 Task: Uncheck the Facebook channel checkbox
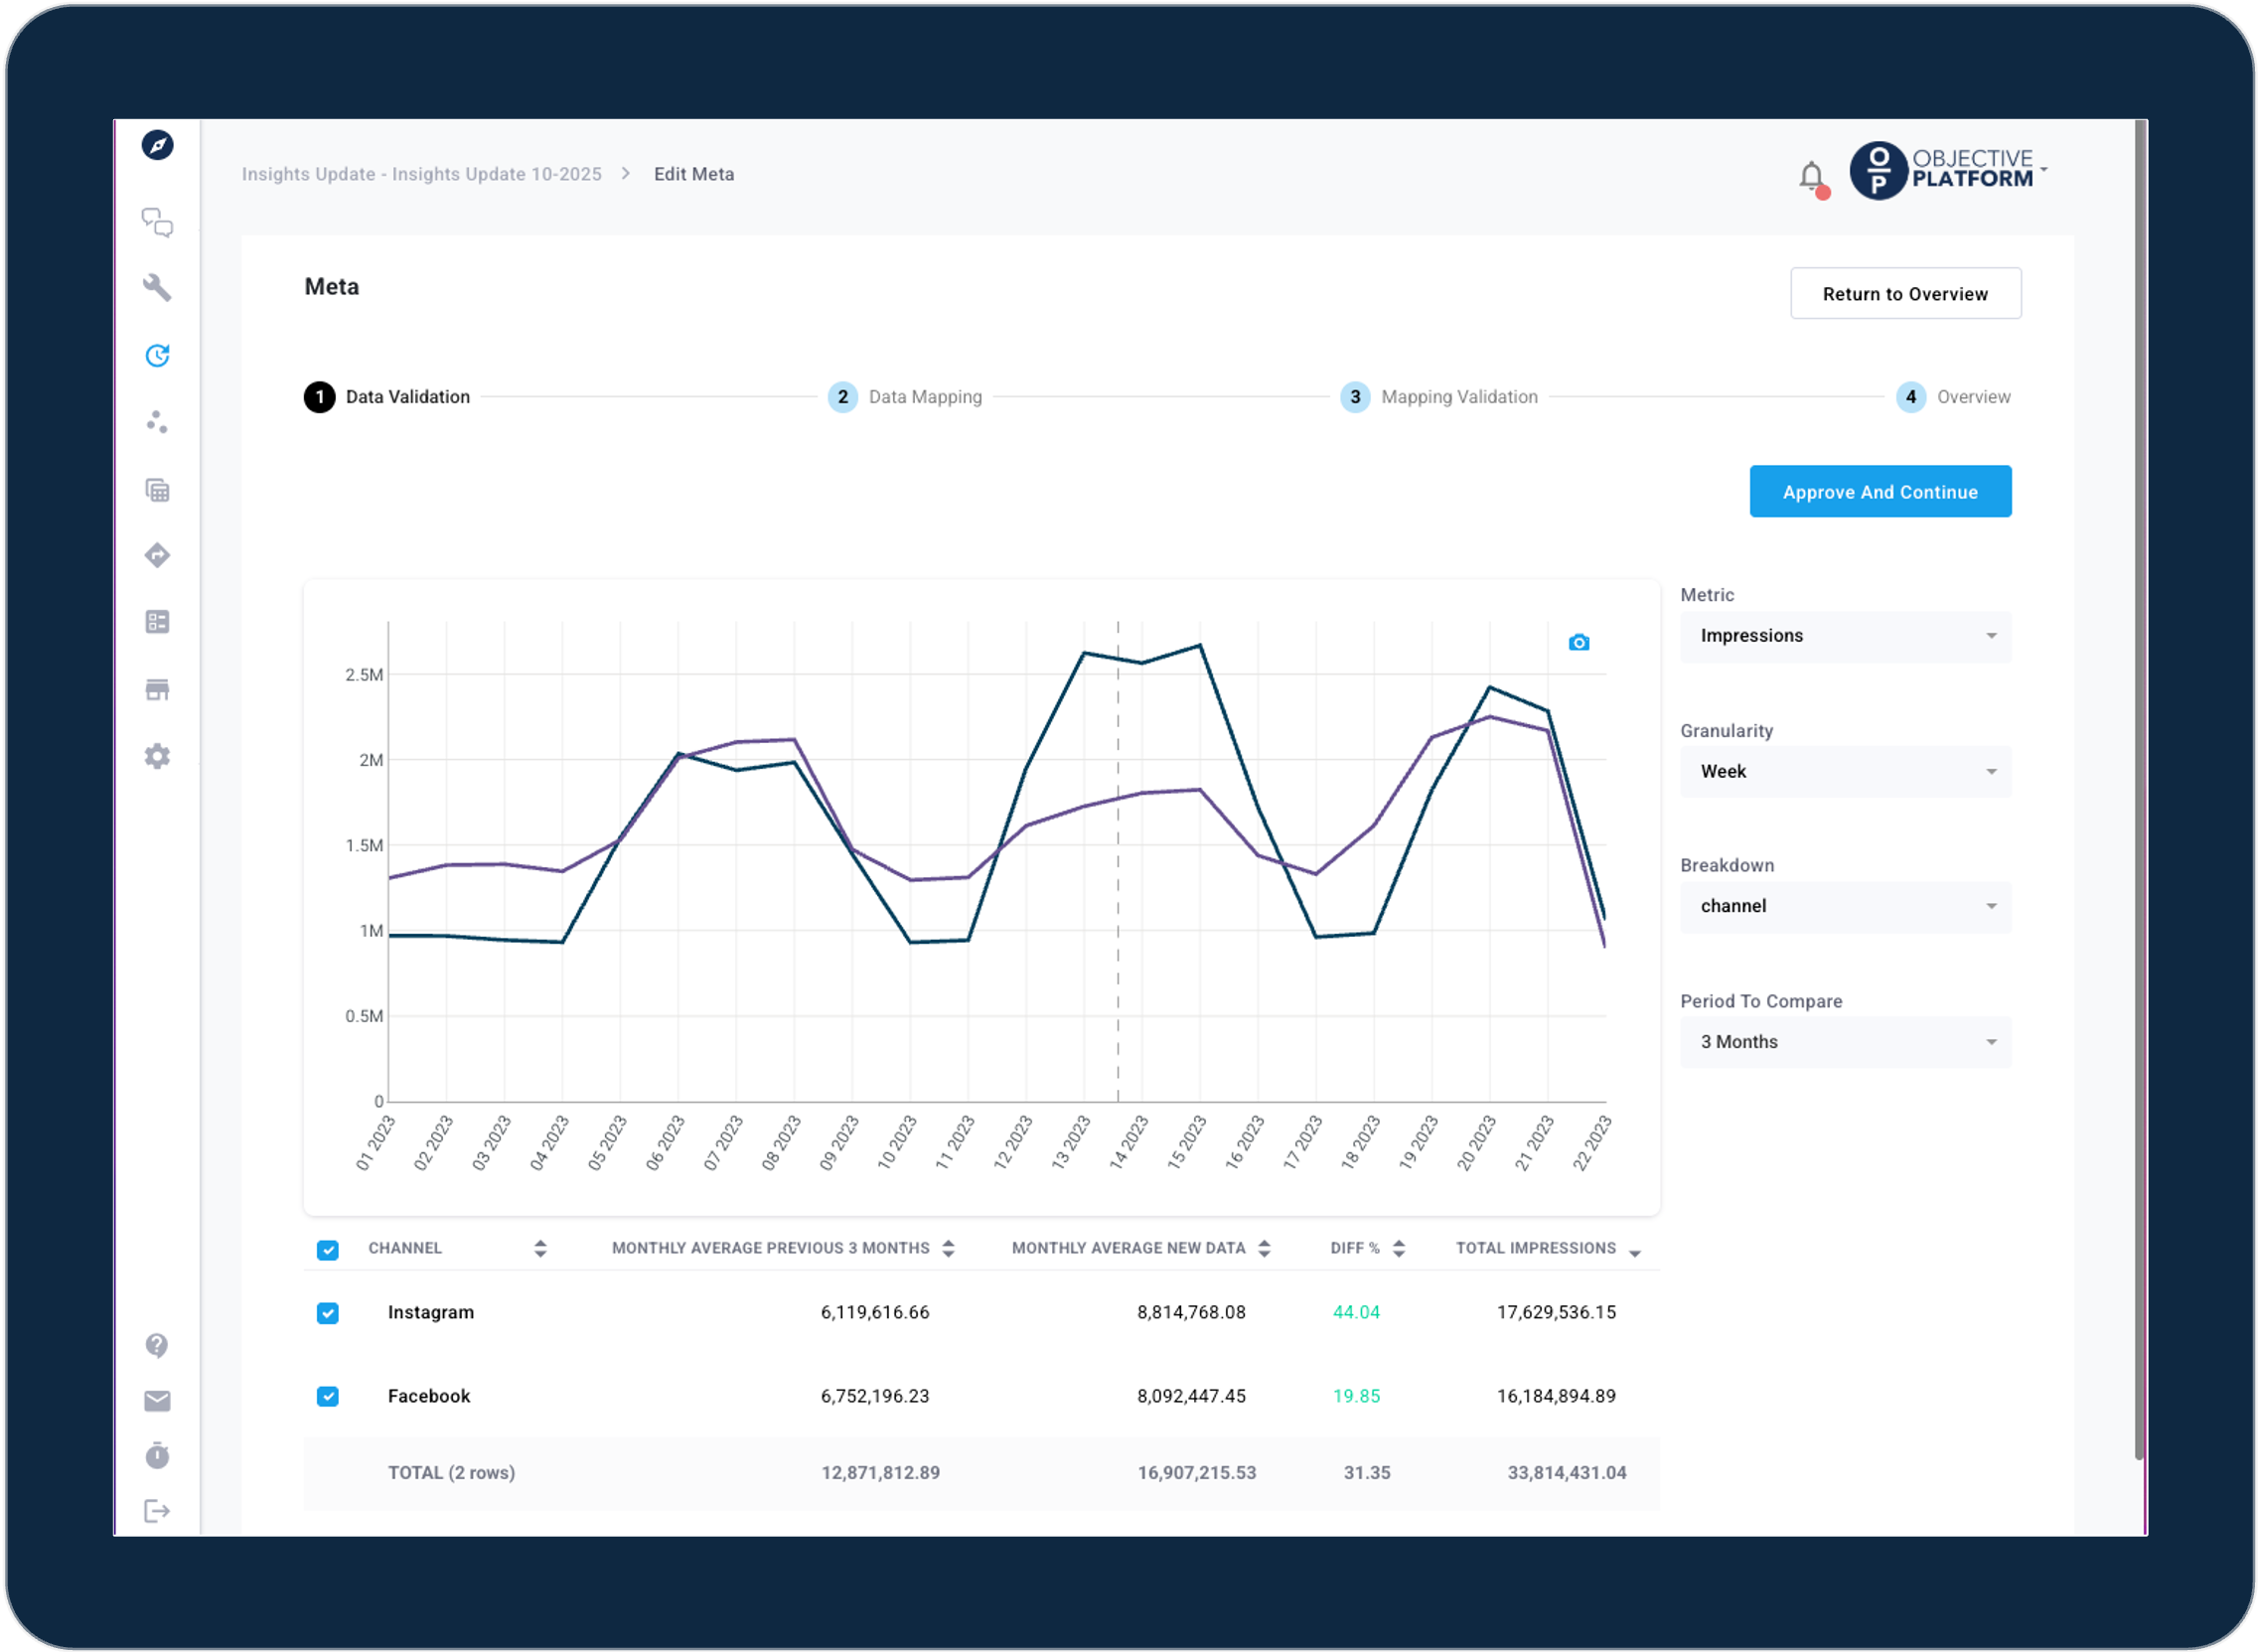pos(328,1396)
